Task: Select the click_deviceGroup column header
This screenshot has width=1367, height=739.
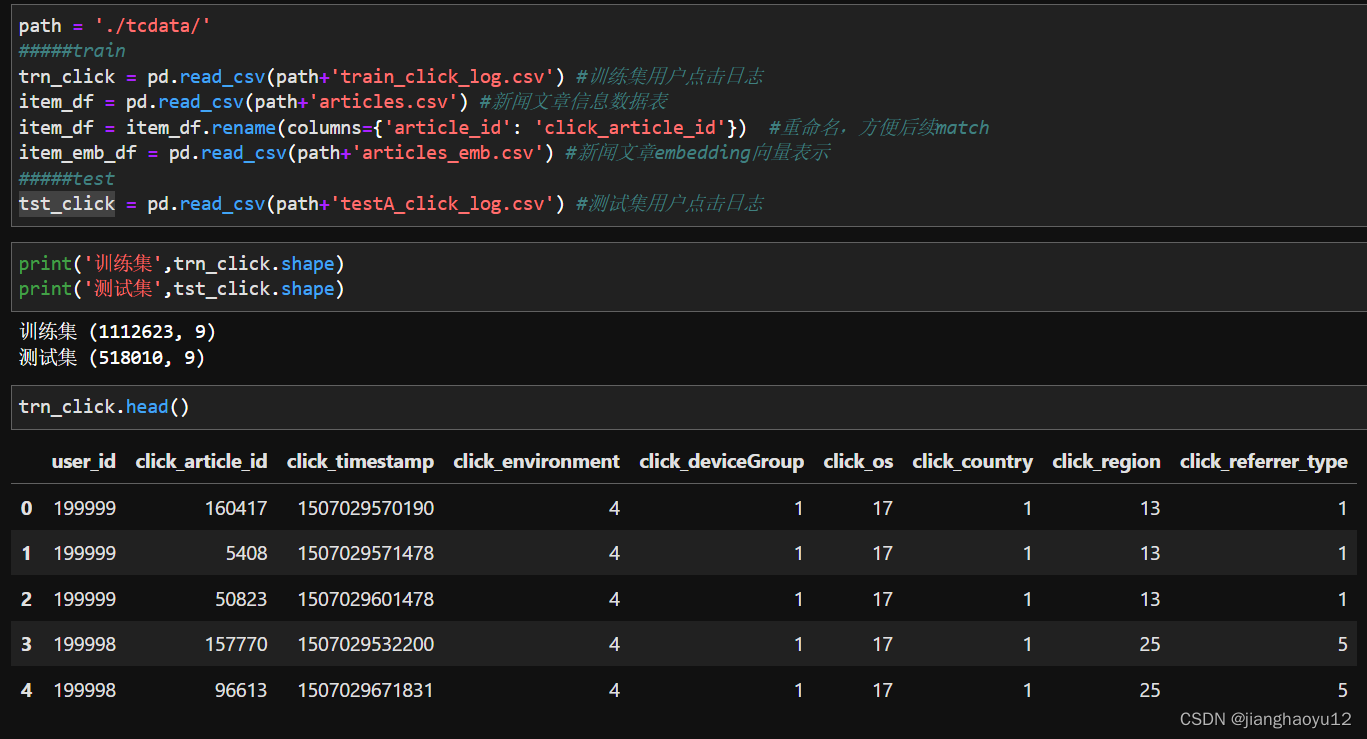Action: point(721,461)
